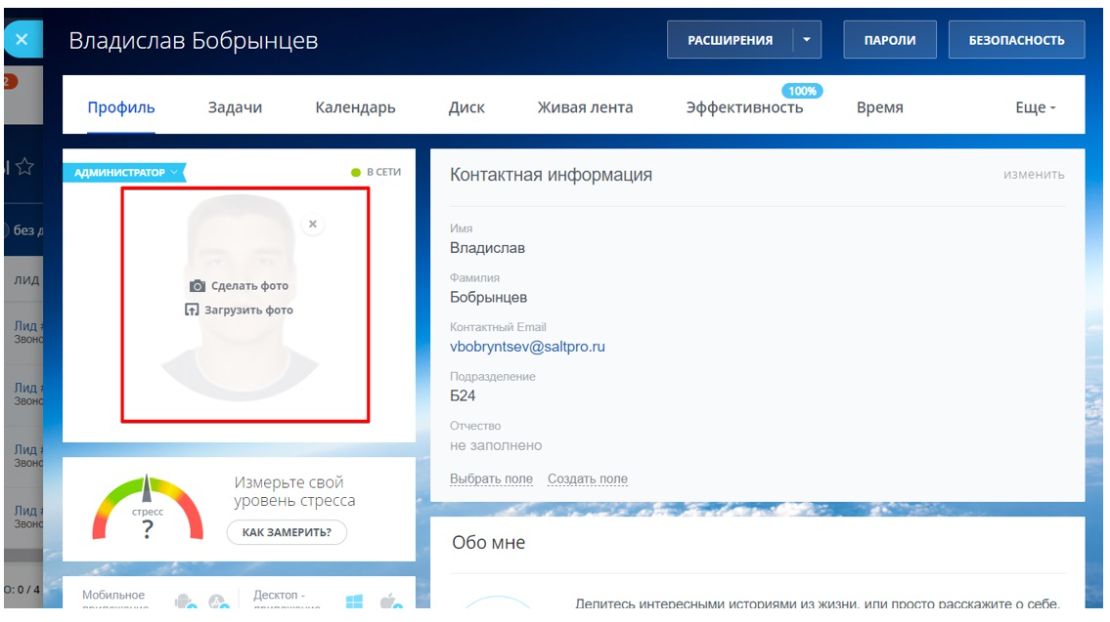1110x622 pixels.
Task: Expand the Администратор role dropdown
Action: coord(125,172)
